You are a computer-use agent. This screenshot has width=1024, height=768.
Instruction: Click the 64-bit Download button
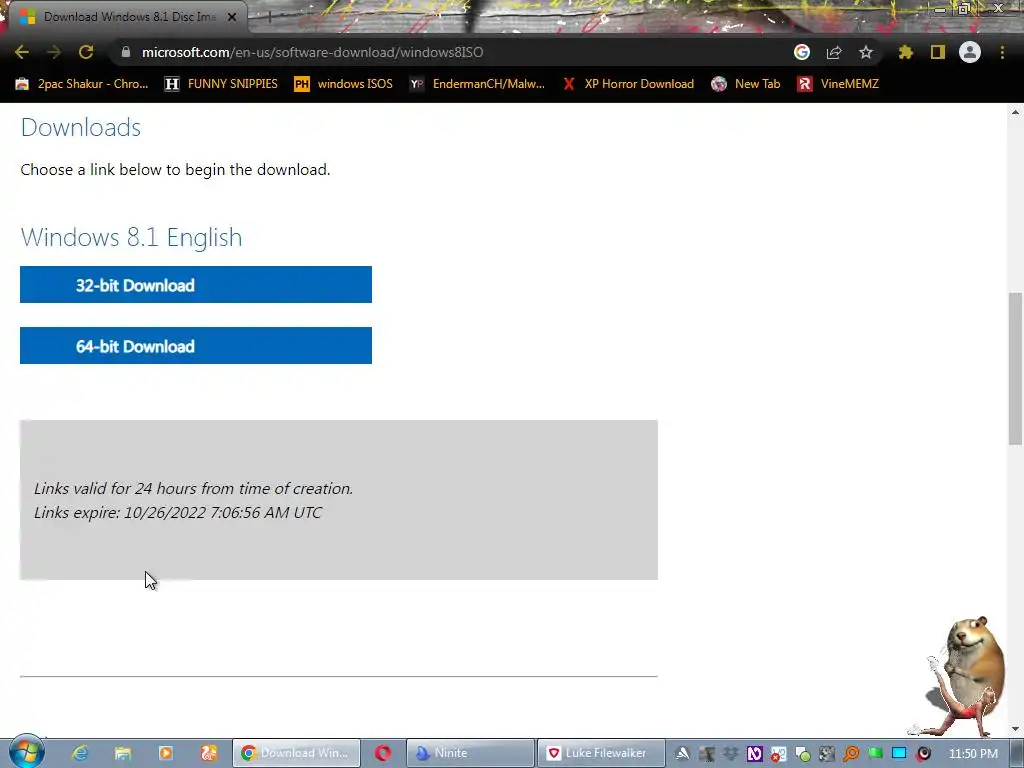click(x=196, y=345)
